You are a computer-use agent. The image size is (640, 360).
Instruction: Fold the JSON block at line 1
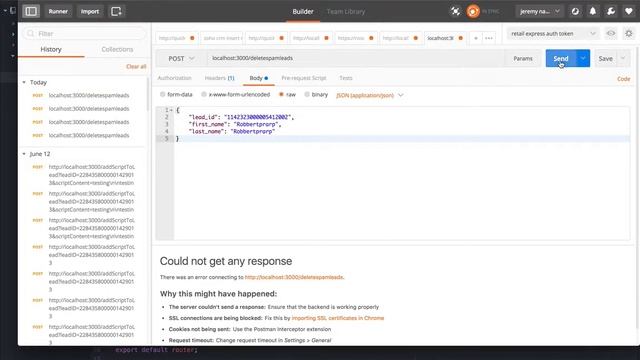(x=171, y=110)
